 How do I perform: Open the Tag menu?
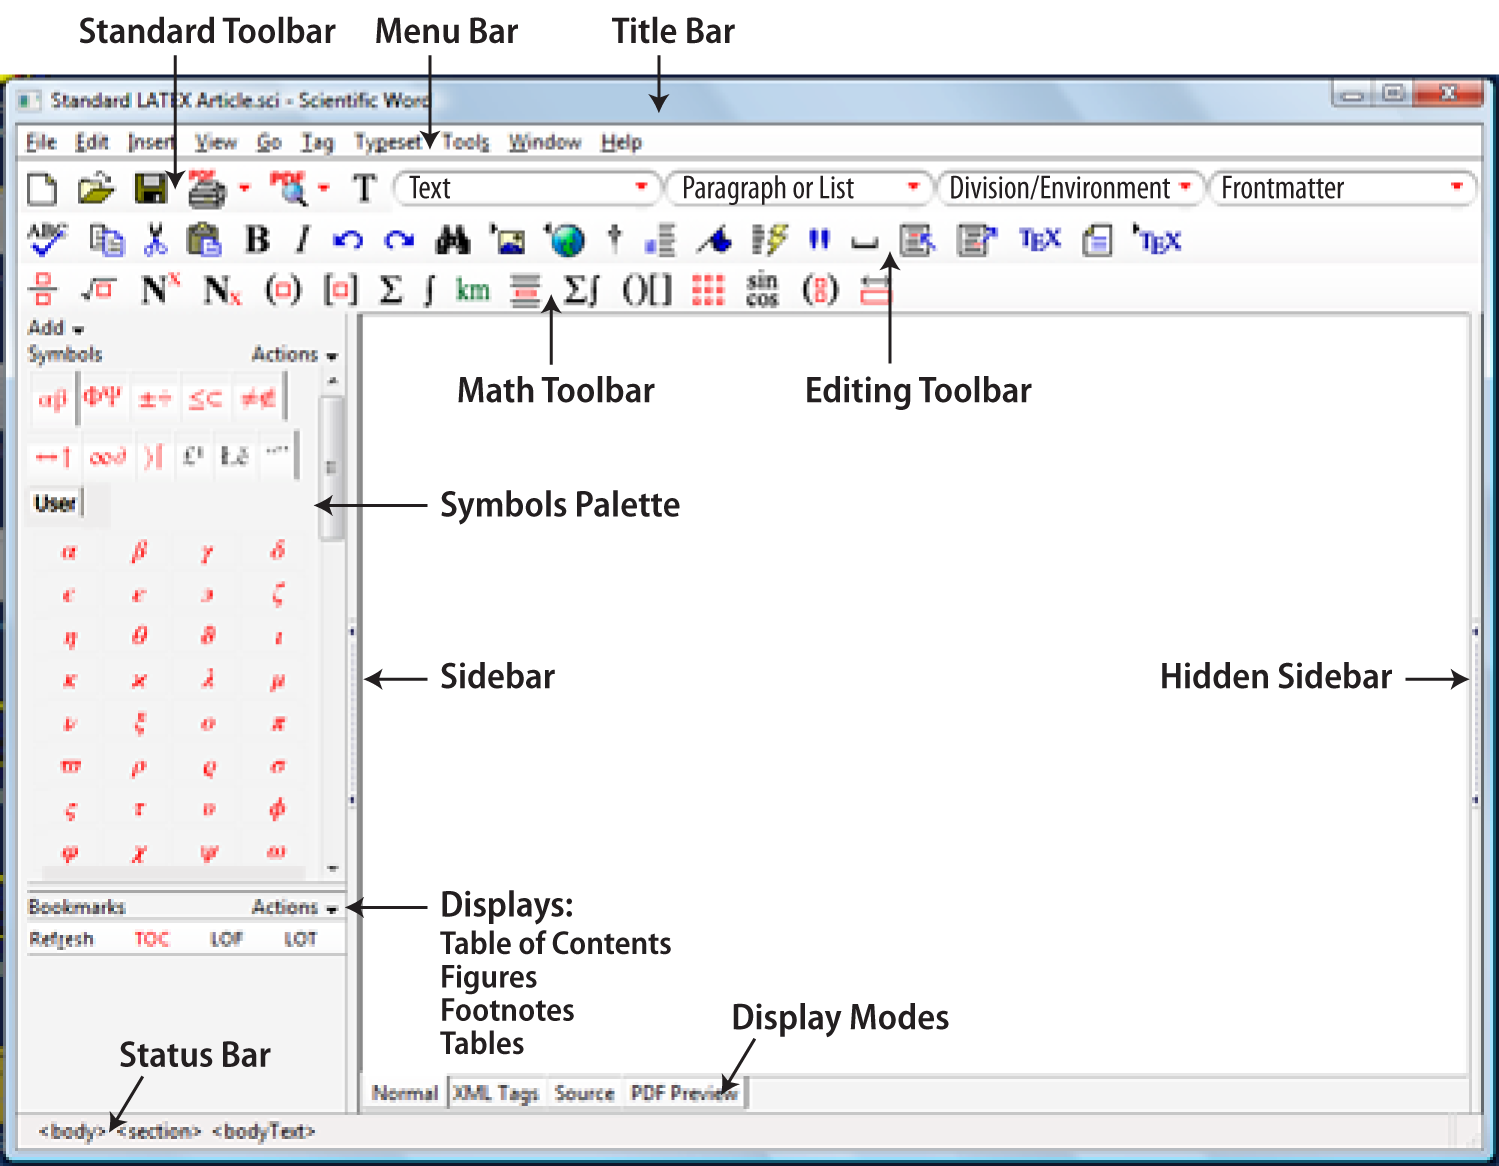pos(318,143)
